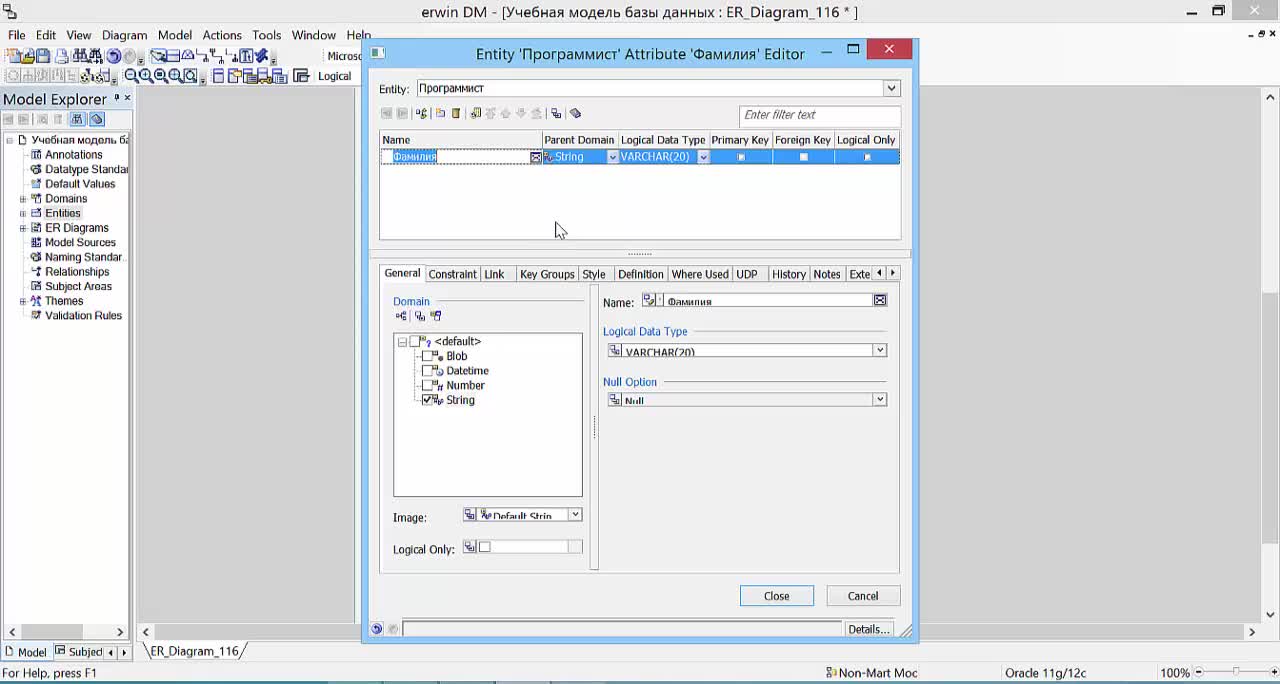
Task: Click the Annotations icon in Model Explorer
Action: pos(36,155)
